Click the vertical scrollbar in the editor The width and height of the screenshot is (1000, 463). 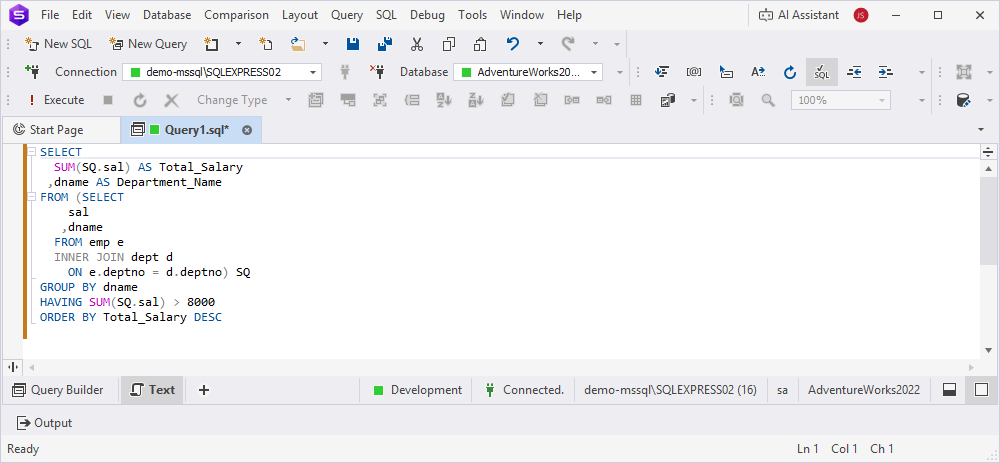[x=988, y=220]
